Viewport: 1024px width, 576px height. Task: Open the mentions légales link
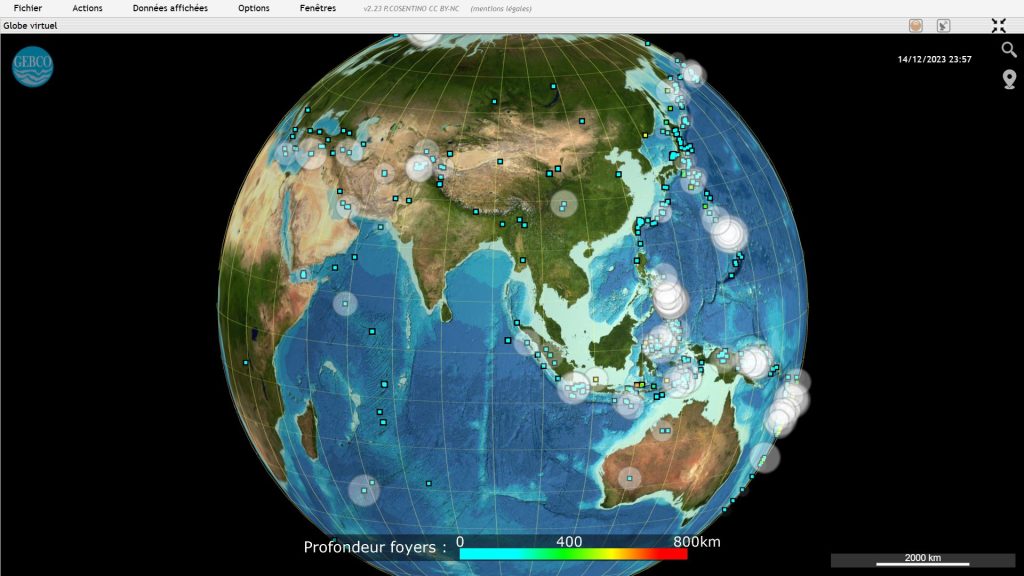tap(501, 8)
